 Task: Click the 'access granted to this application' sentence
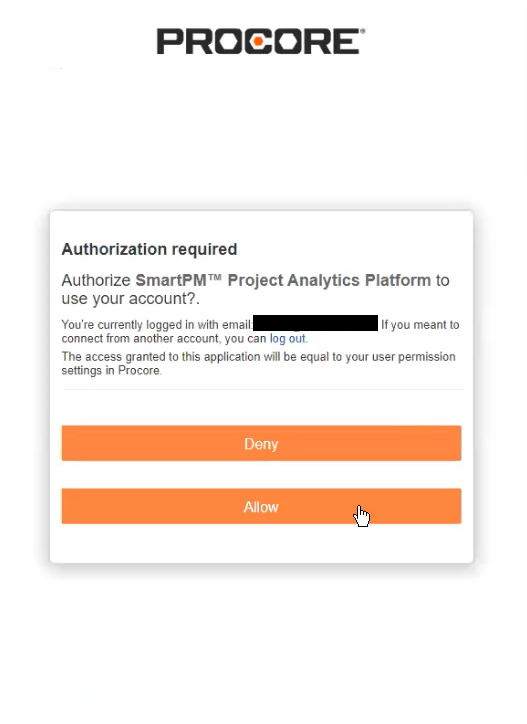(258, 363)
